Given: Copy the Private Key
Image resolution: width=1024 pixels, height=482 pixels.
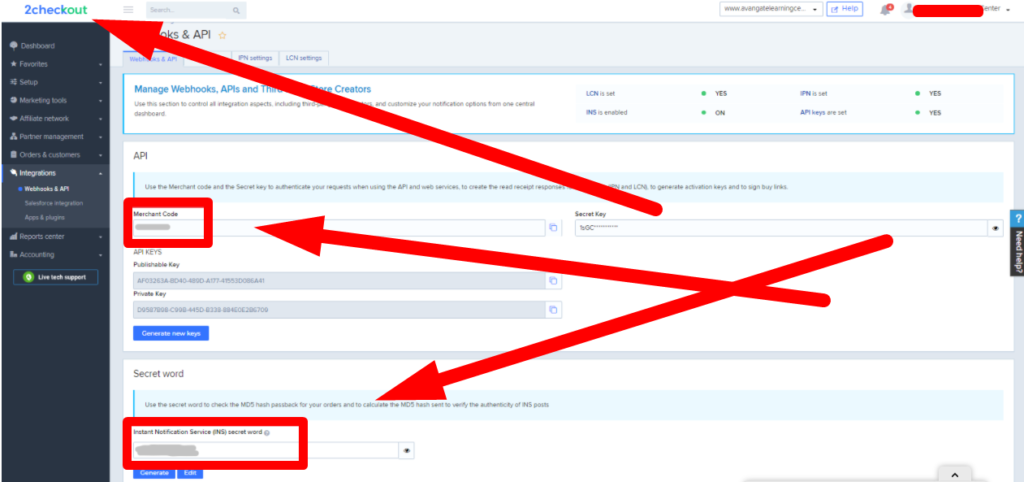Looking at the screenshot, I should click(x=552, y=310).
